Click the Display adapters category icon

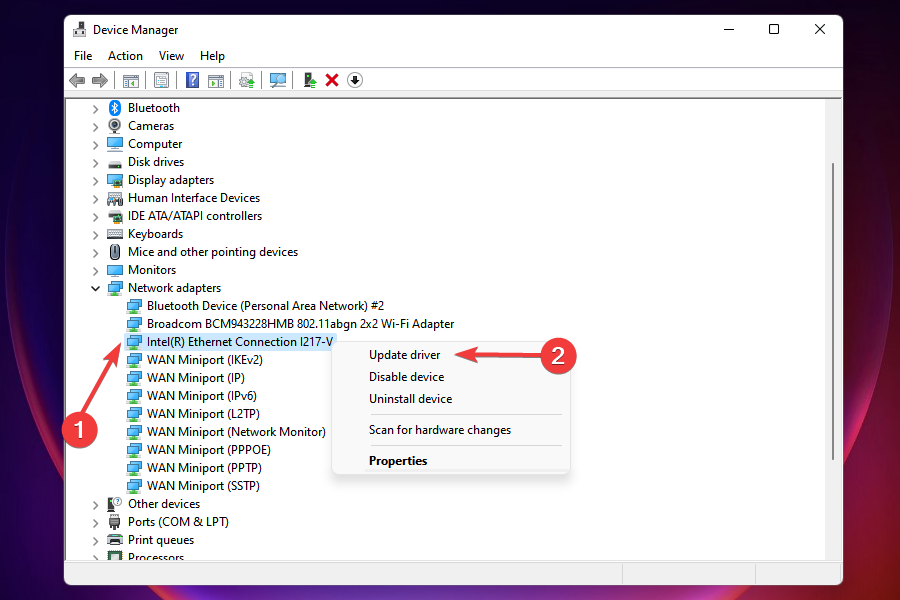115,180
